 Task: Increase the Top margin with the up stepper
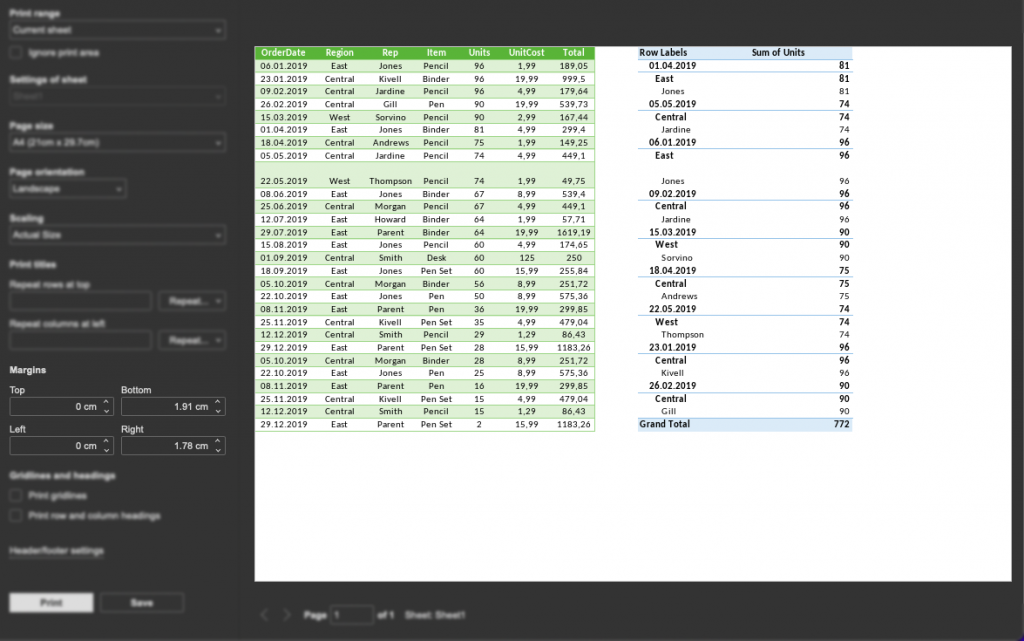tap(106, 403)
